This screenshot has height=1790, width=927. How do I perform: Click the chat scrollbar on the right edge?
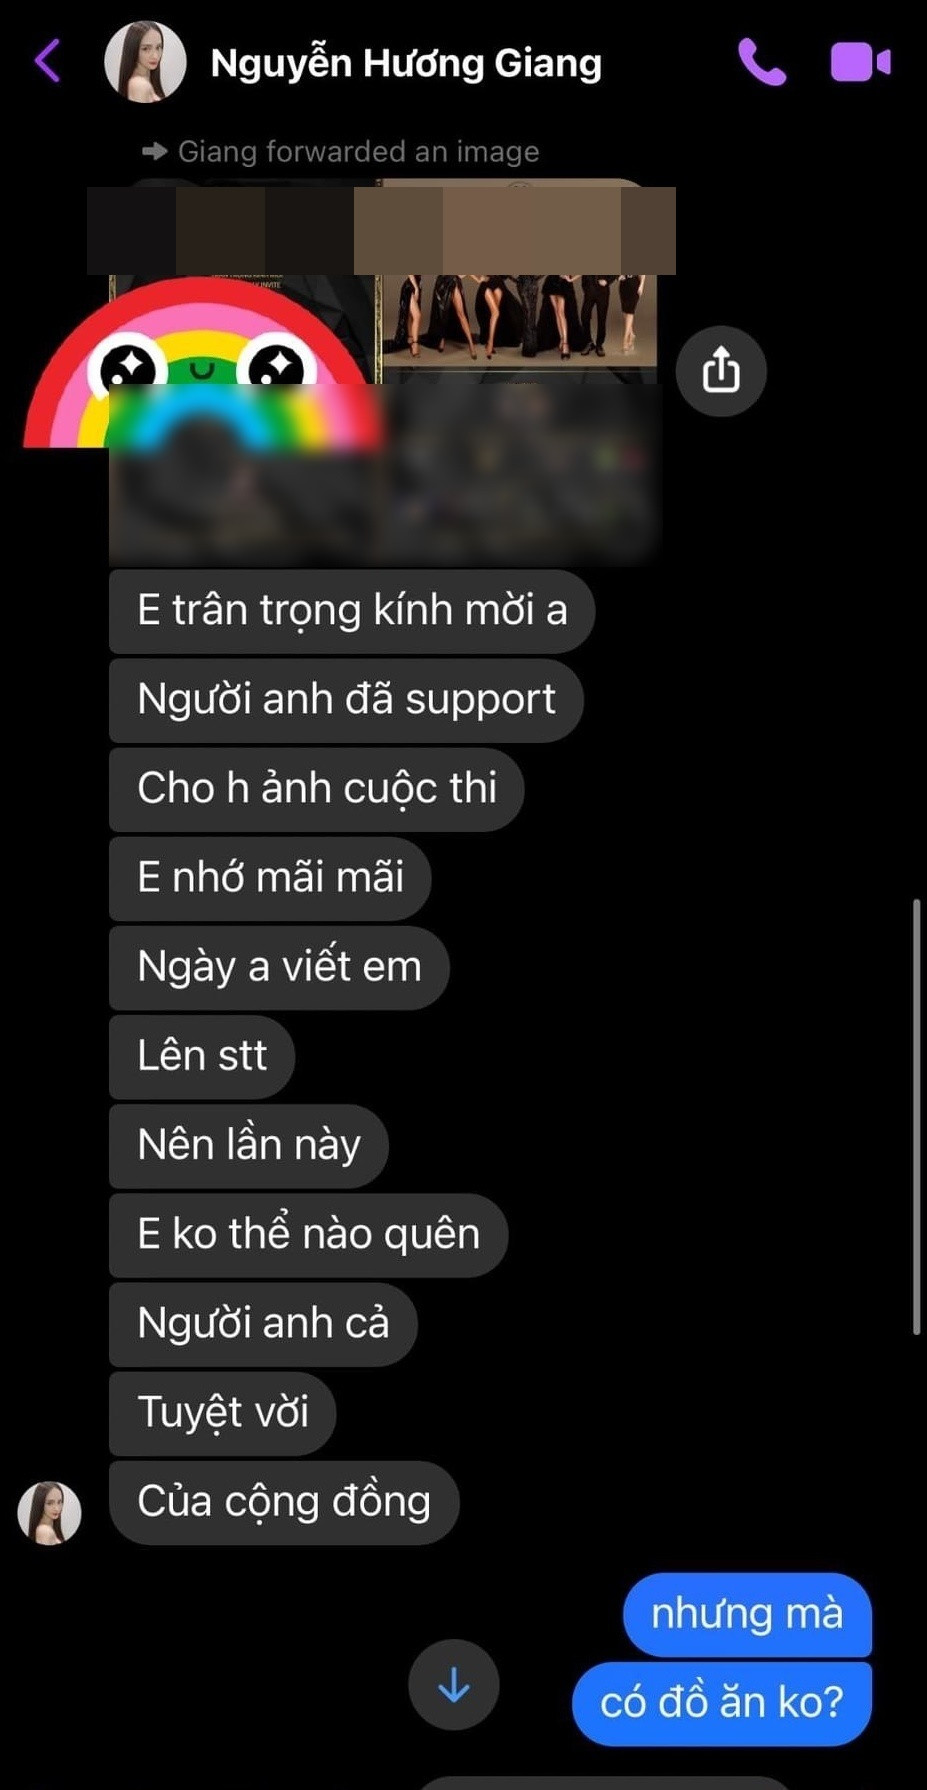coord(917,1117)
